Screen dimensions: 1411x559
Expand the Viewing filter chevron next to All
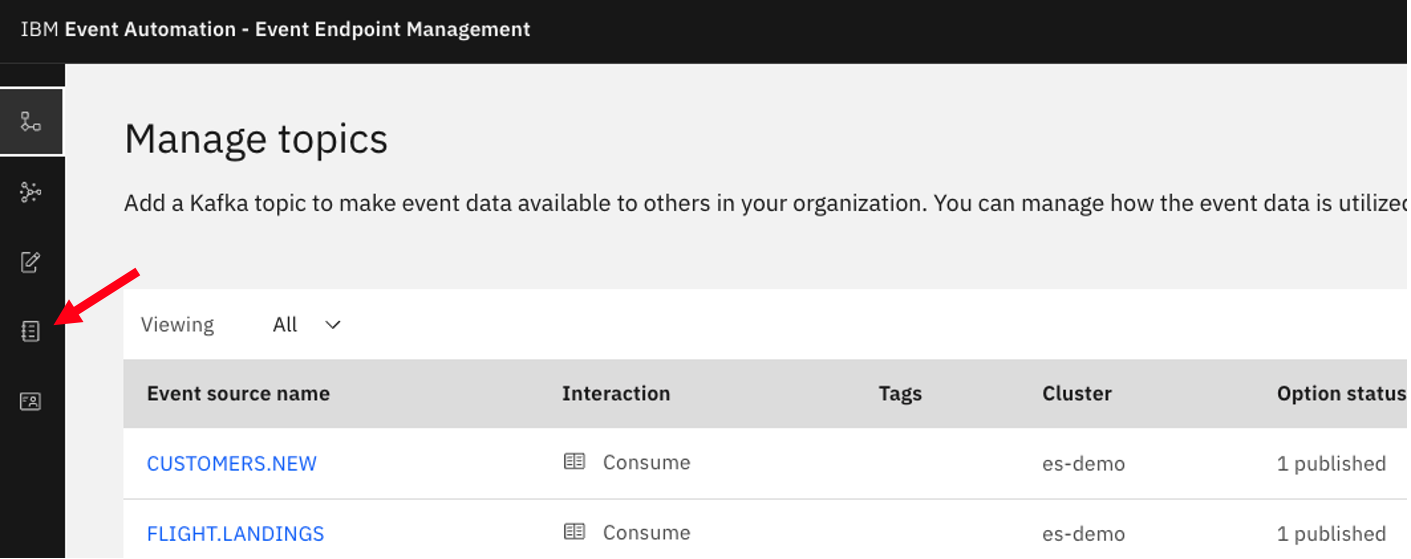(x=333, y=325)
